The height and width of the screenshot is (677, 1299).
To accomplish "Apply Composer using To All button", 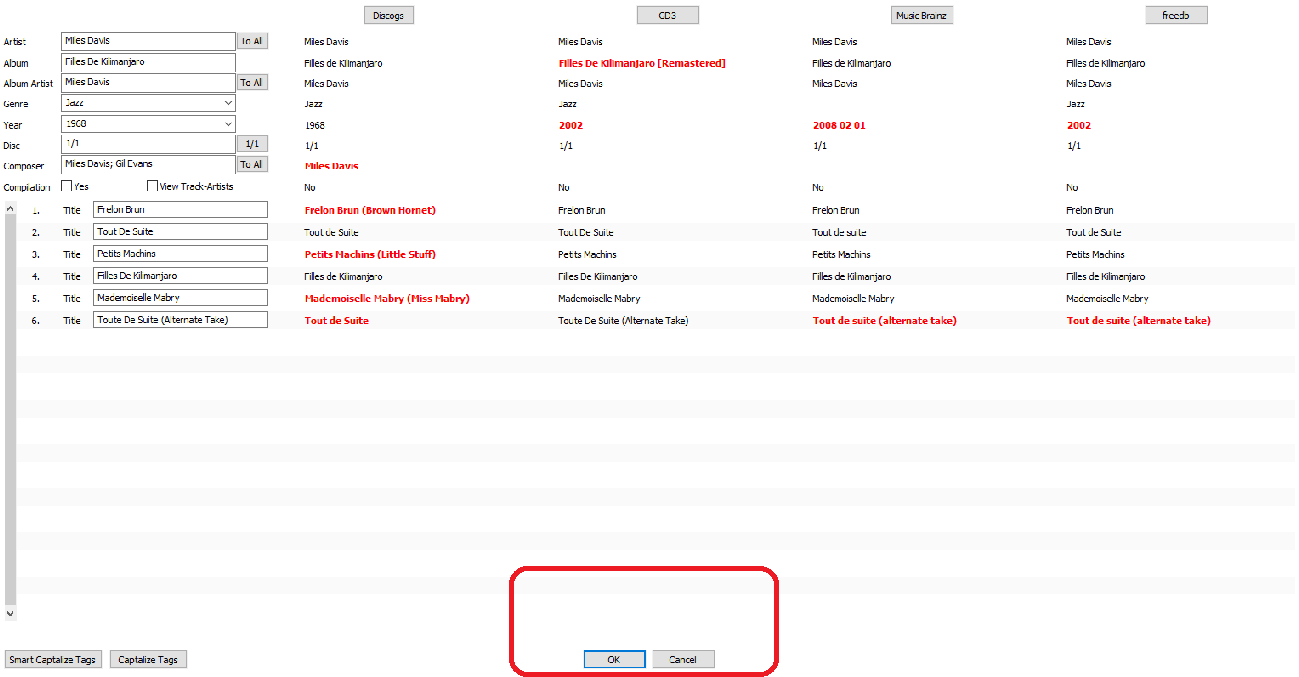I will tap(252, 164).
